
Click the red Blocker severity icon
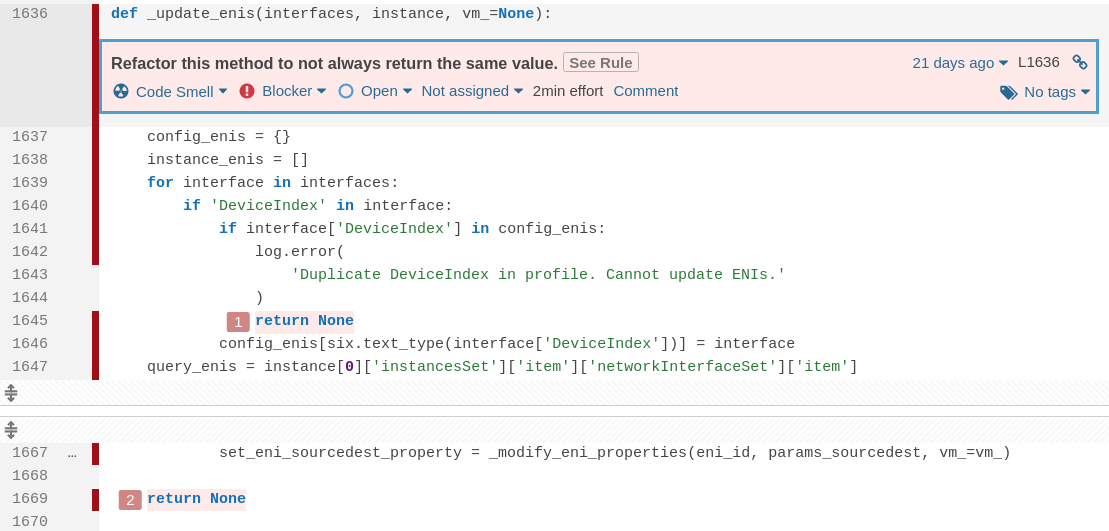click(x=247, y=91)
